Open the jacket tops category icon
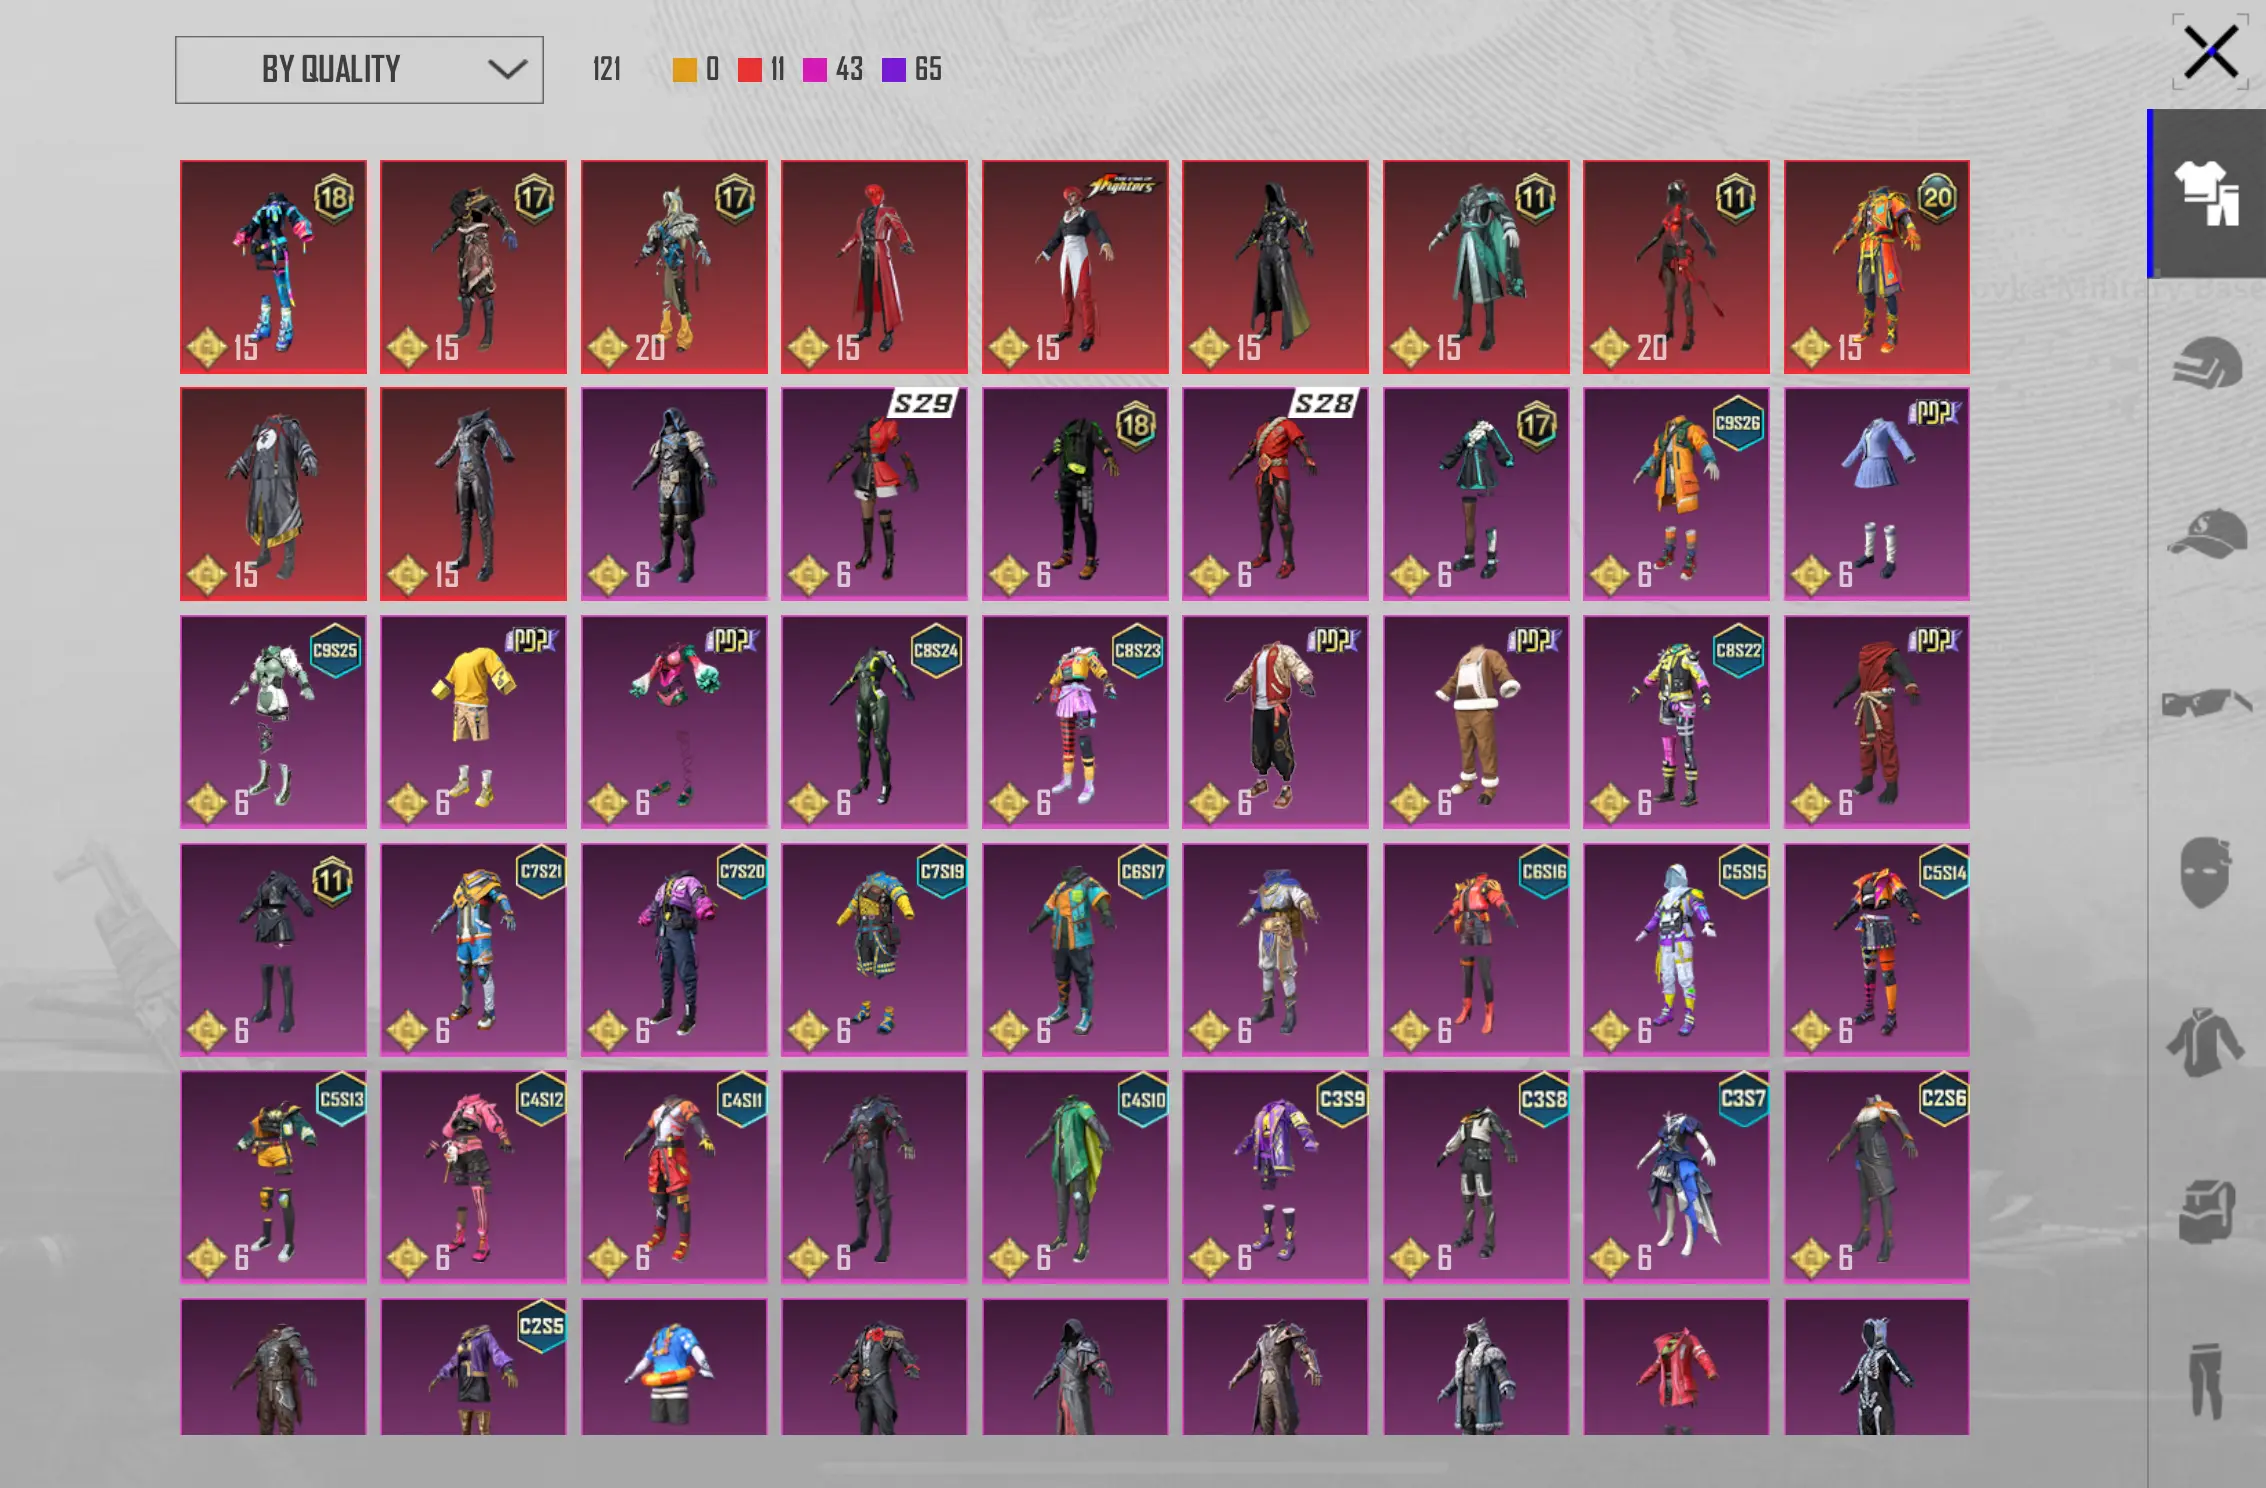This screenshot has height=1488, width=2266. (2207, 1042)
